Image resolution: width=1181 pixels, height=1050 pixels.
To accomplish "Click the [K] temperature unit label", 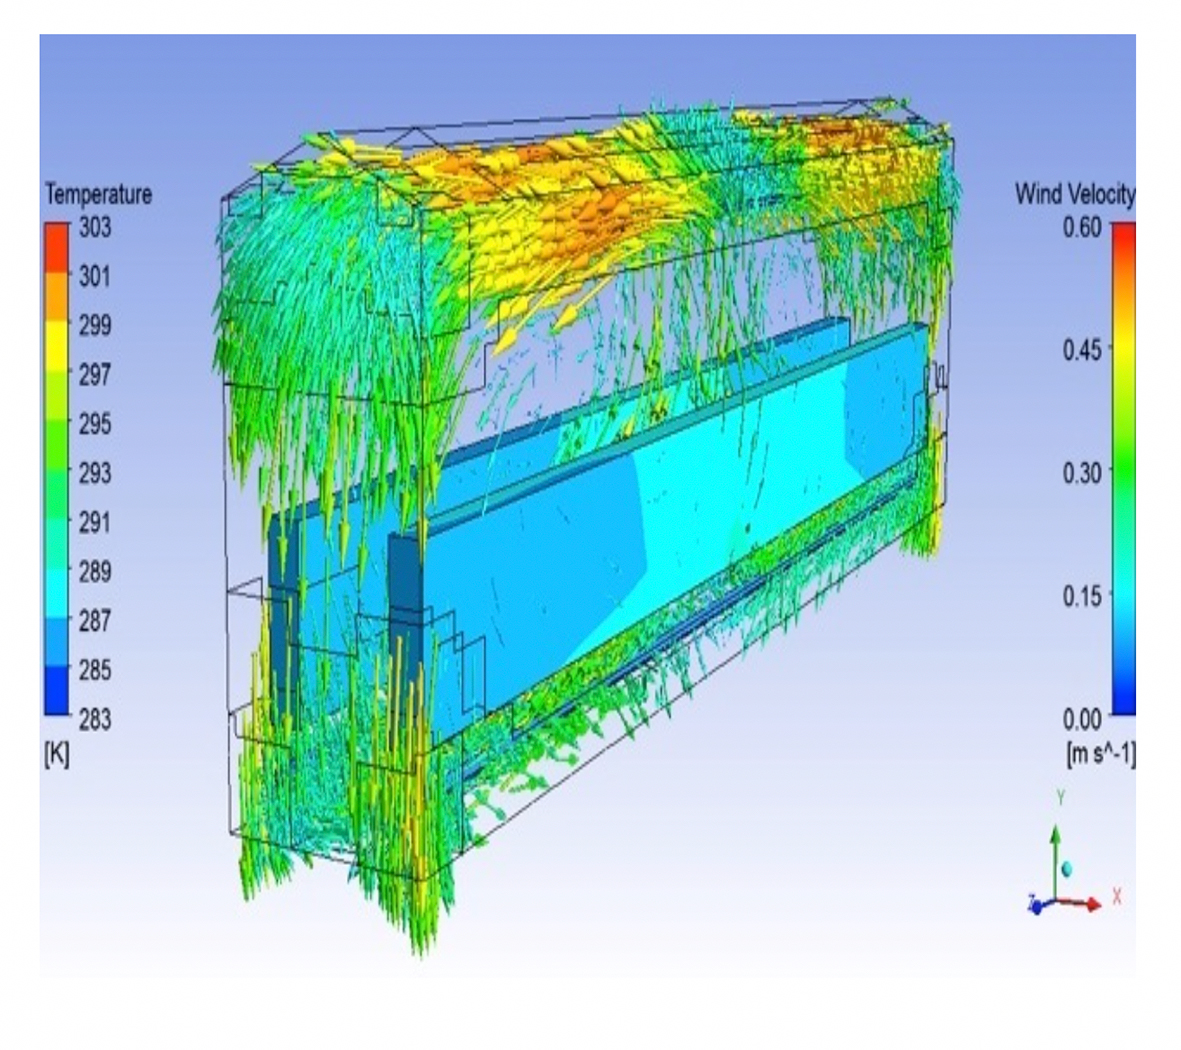I will pyautogui.click(x=57, y=754).
